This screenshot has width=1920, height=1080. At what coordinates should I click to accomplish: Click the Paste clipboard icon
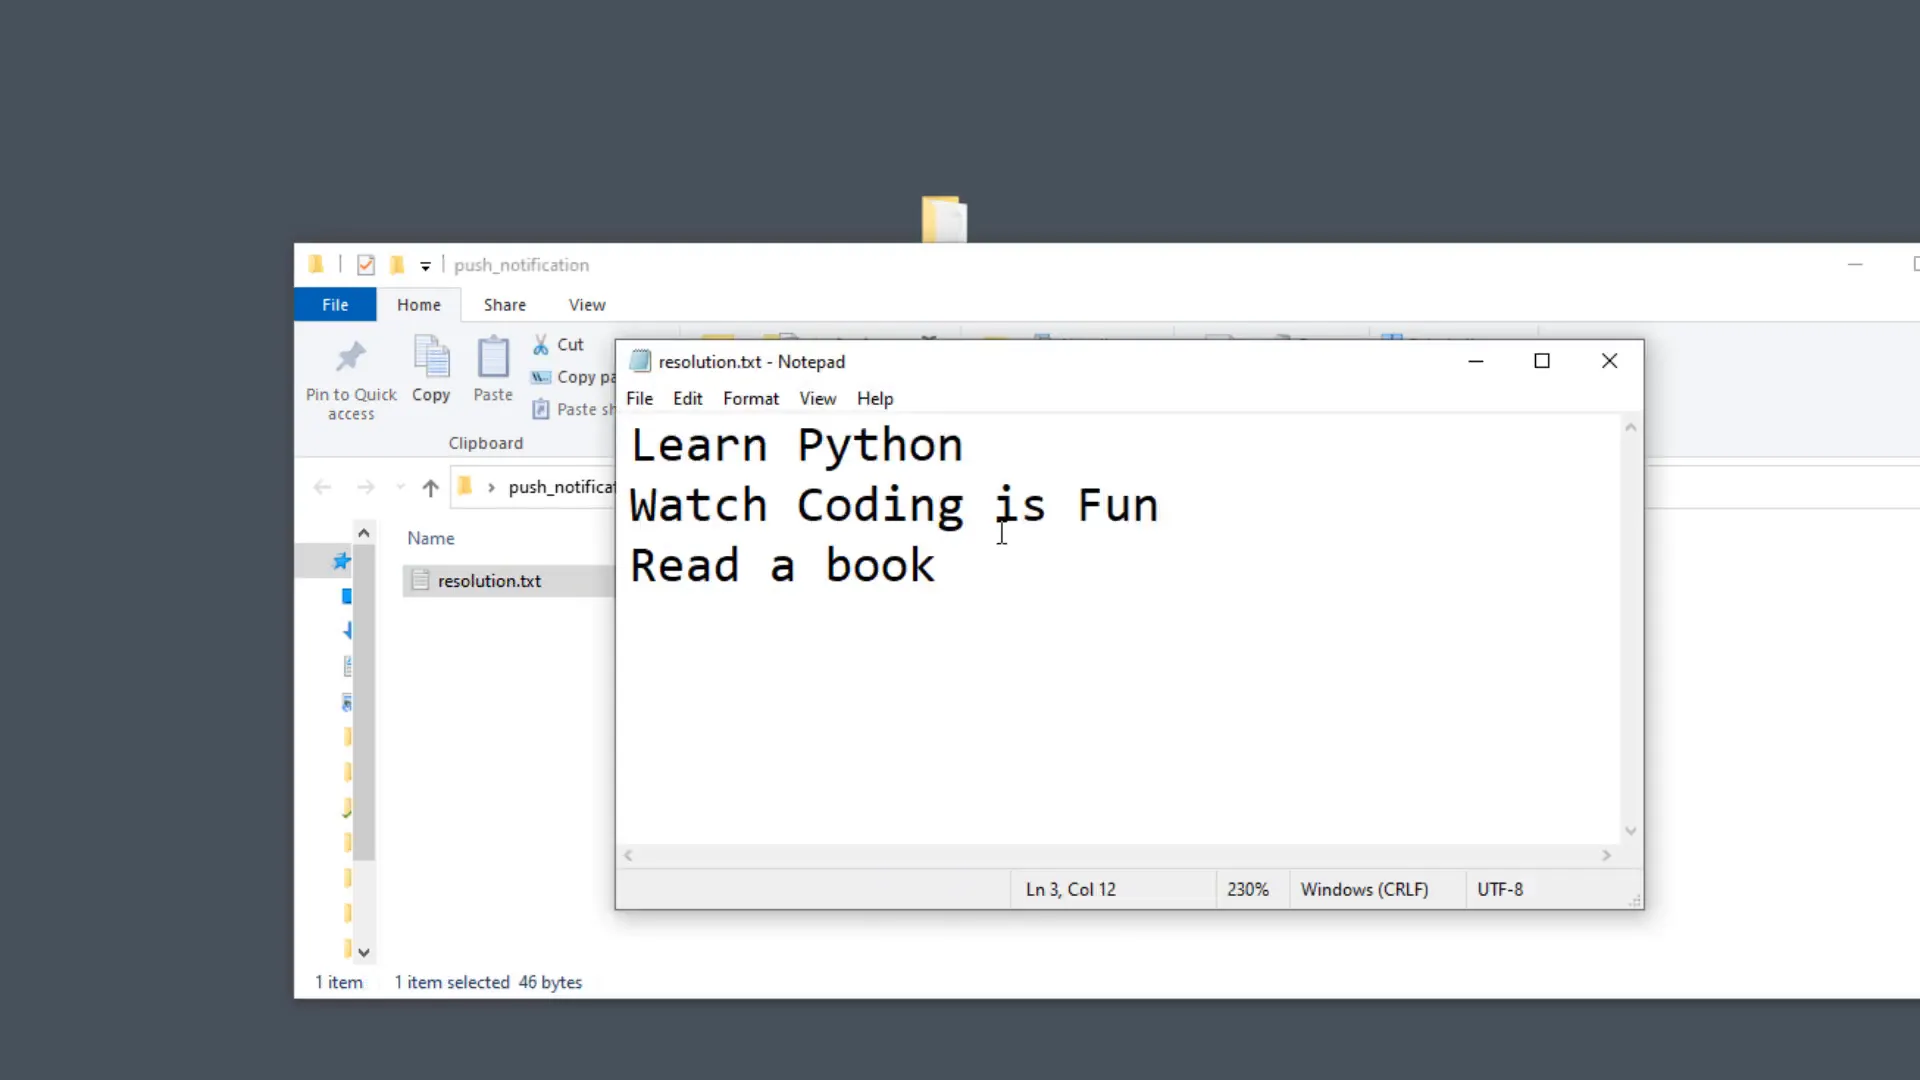pyautogui.click(x=493, y=358)
